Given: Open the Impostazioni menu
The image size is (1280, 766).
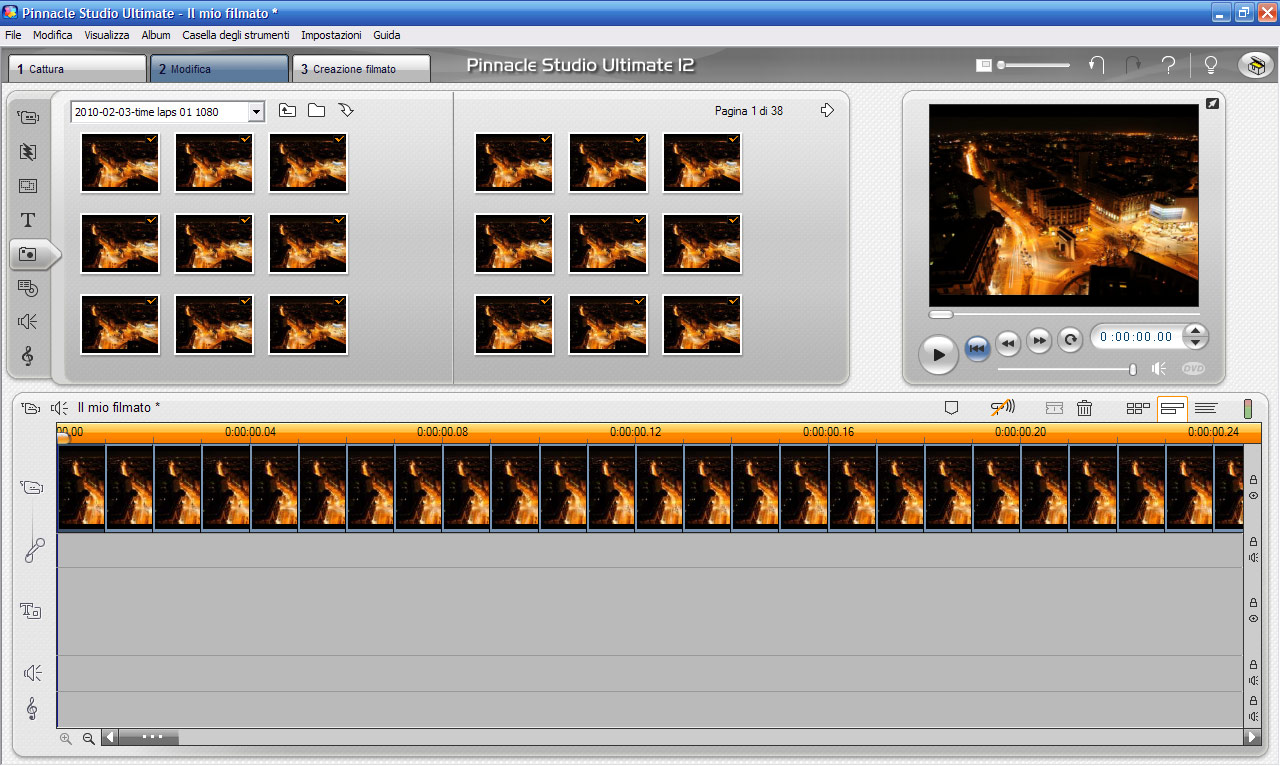Looking at the screenshot, I should click(x=331, y=35).
